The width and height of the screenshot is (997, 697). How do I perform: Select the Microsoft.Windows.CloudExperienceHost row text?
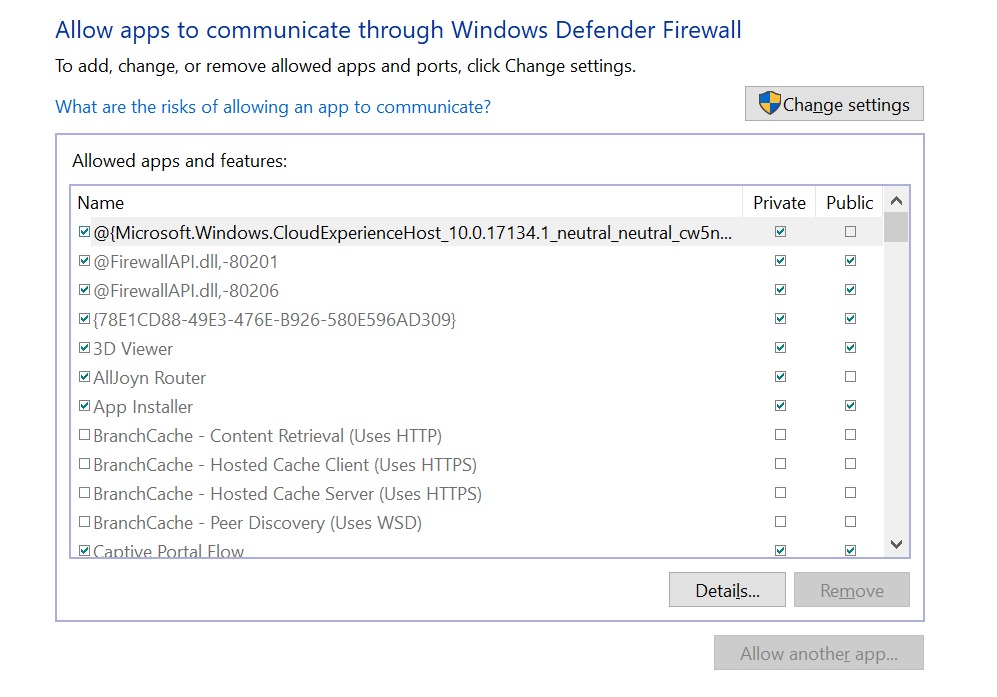pyautogui.click(x=413, y=233)
